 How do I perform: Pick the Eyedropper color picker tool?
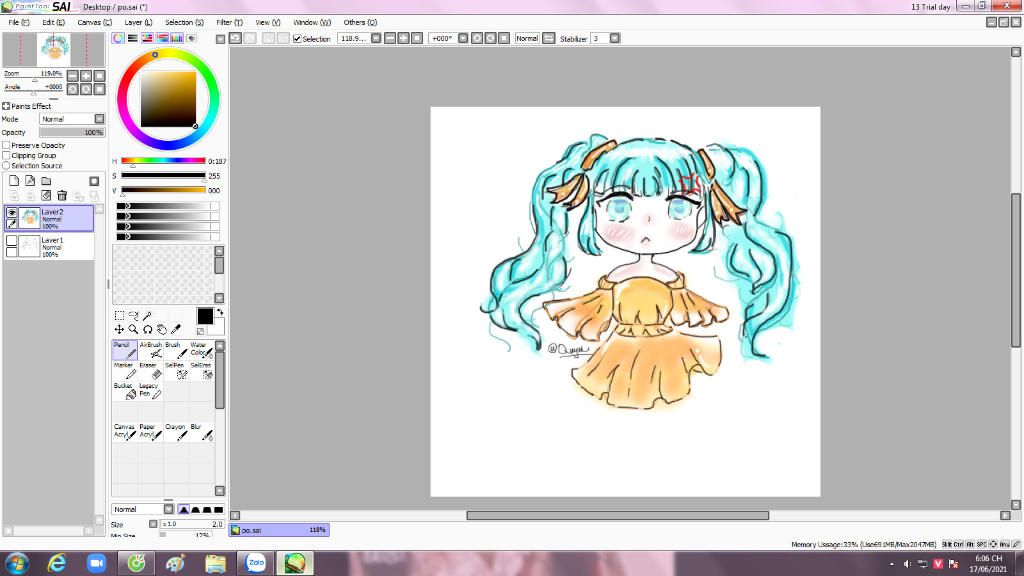coord(176,330)
